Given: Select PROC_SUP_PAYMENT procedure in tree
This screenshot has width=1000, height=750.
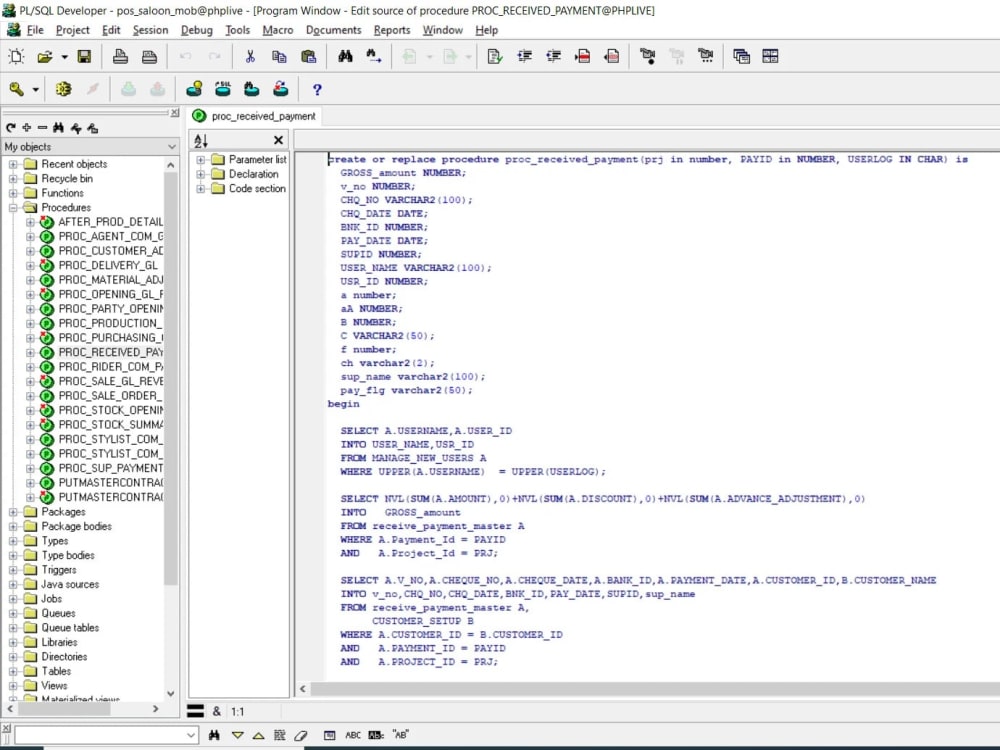Looking at the screenshot, I should (x=110, y=469).
